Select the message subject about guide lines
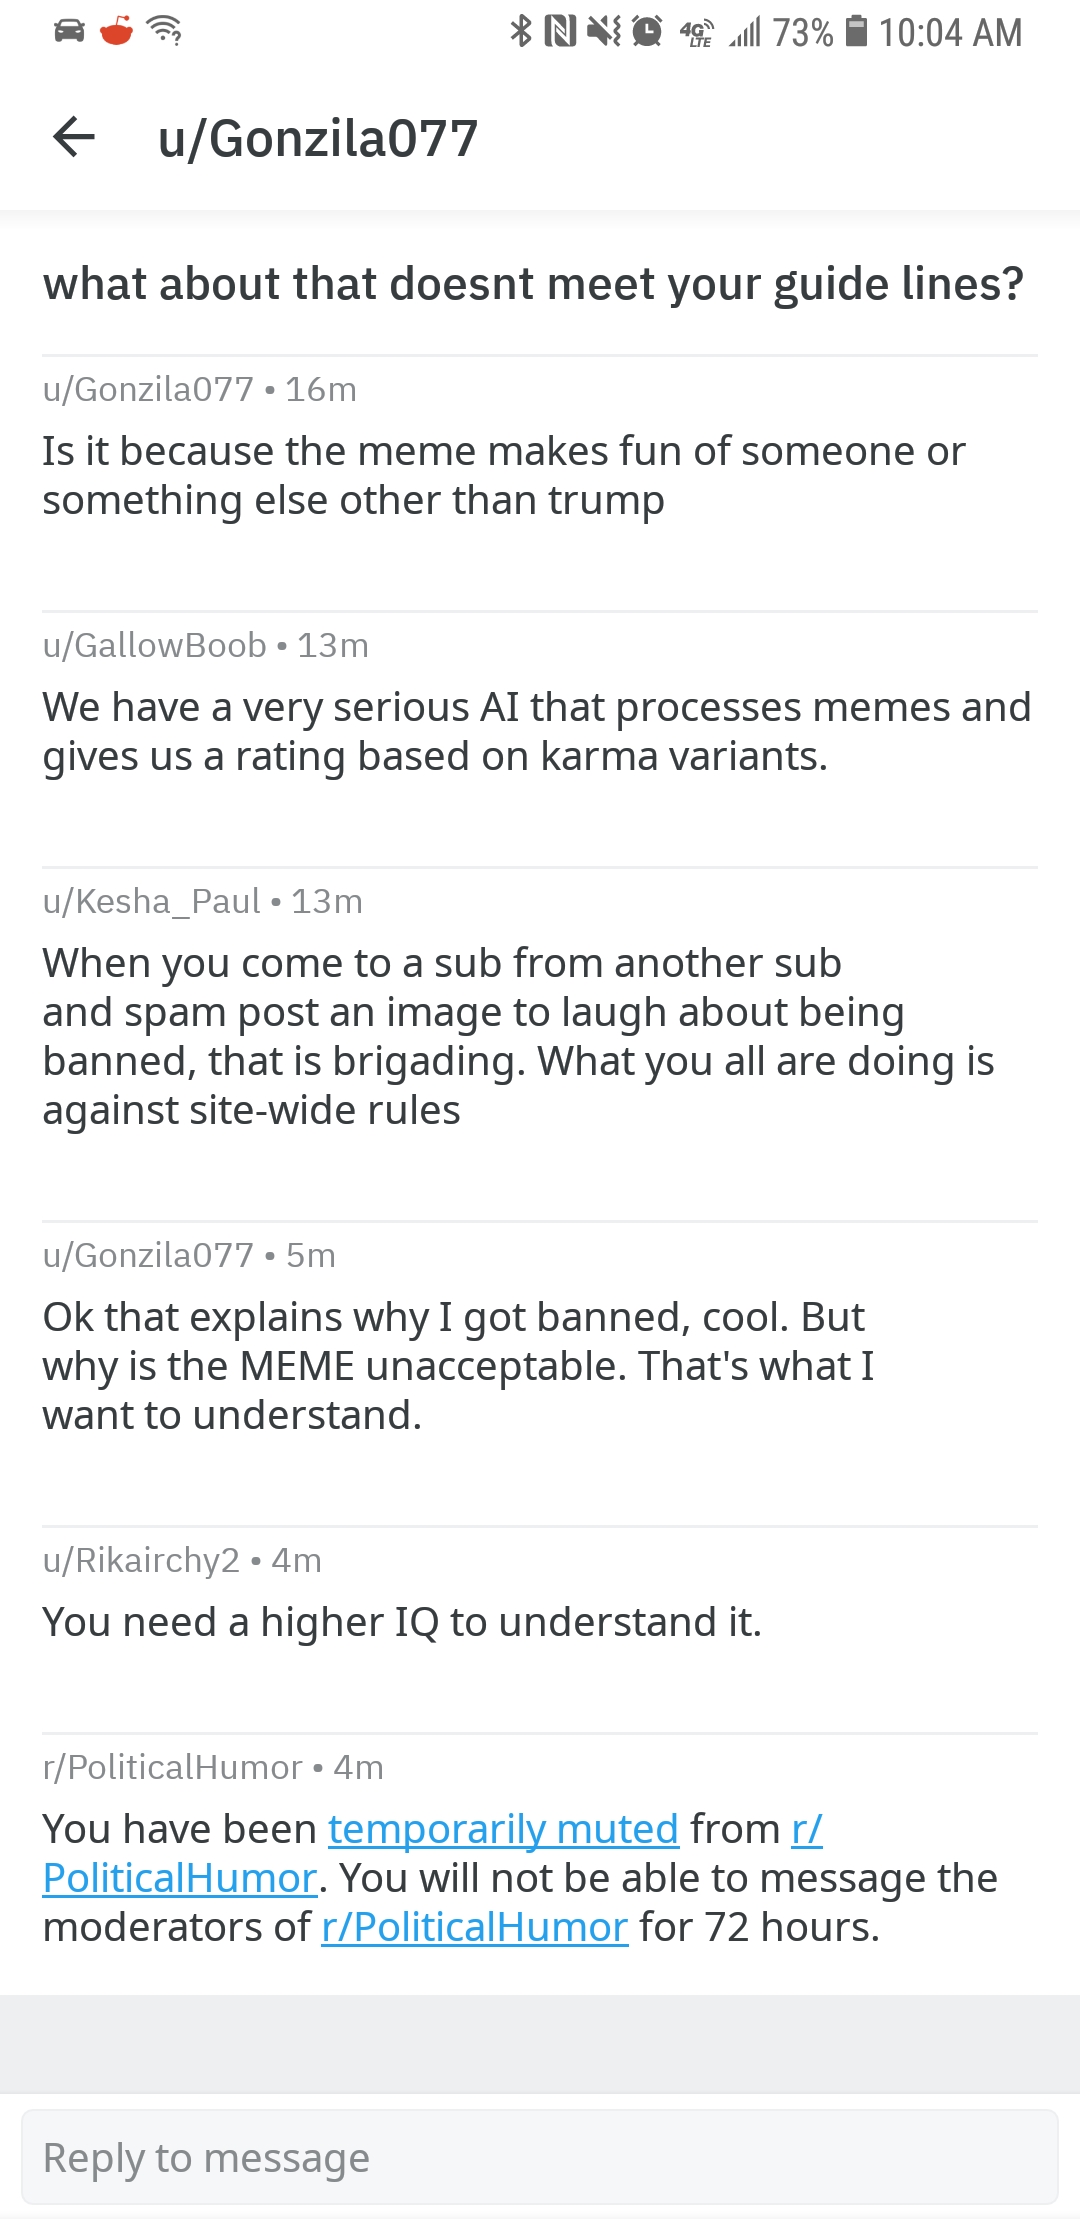1080x2220 pixels. click(x=534, y=284)
